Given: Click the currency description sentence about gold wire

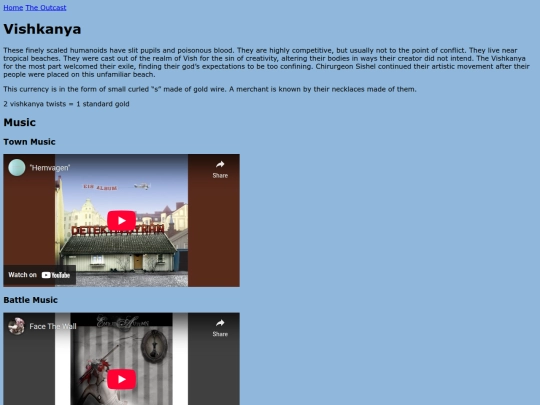Looking at the screenshot, I should pos(210,89).
